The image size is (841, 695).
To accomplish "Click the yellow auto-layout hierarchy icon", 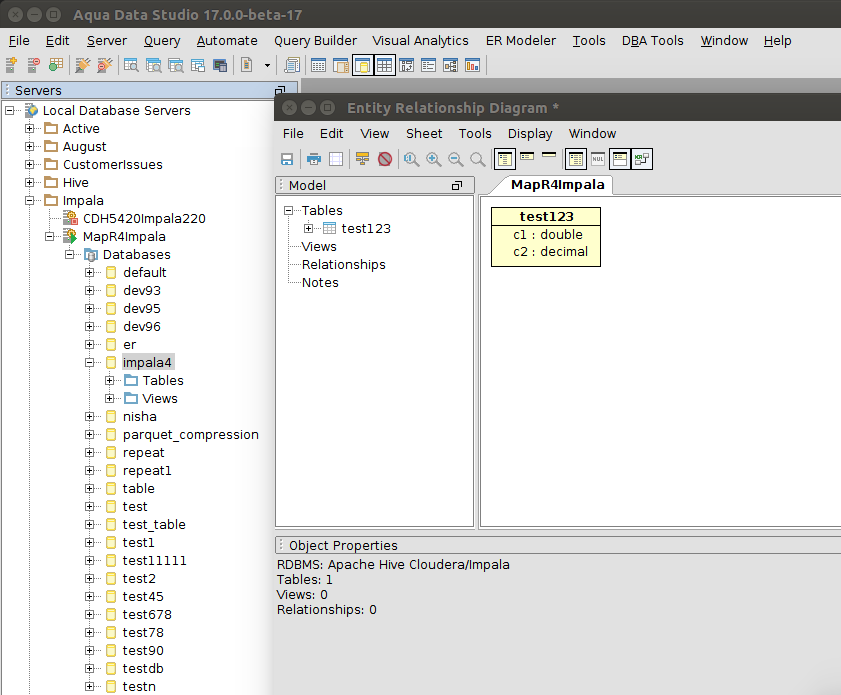I will coord(362,159).
